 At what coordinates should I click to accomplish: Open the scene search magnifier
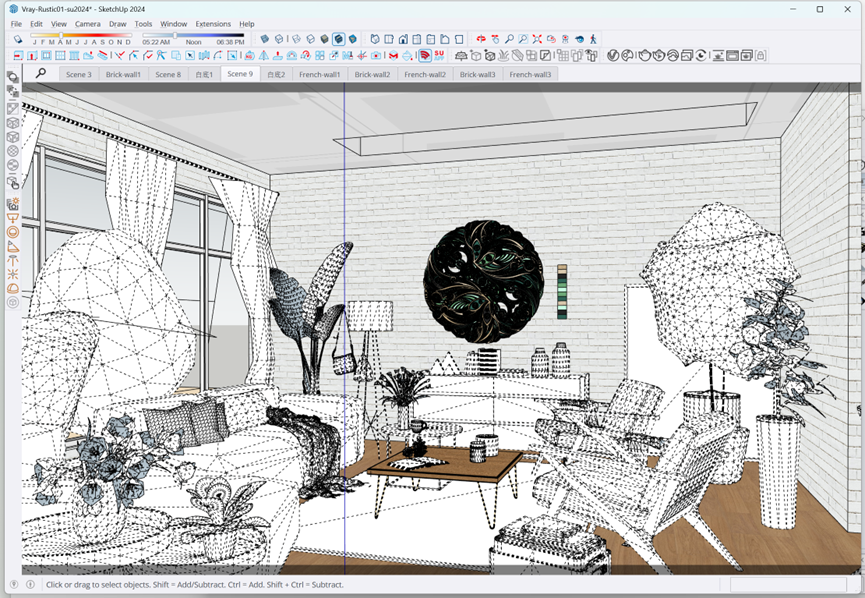tap(41, 73)
